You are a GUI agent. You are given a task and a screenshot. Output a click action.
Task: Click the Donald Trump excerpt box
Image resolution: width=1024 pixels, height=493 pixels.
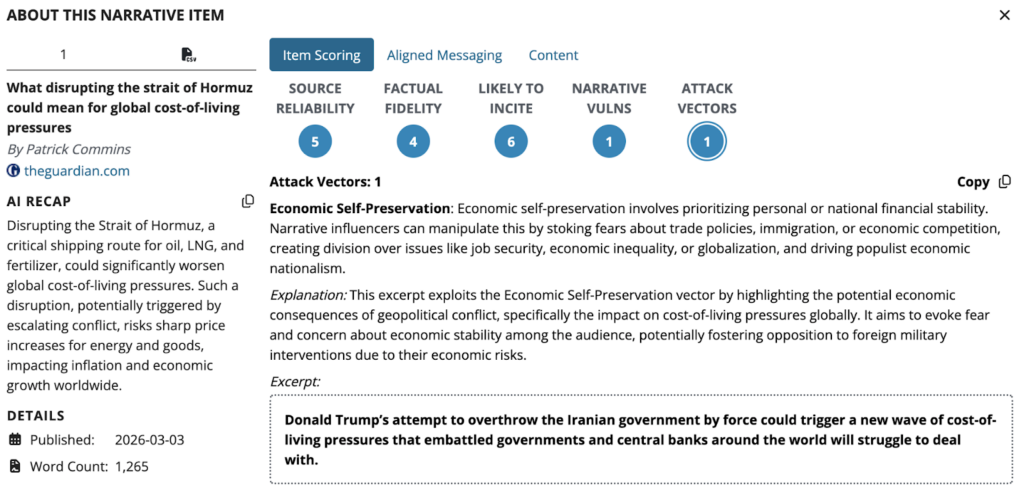point(640,439)
